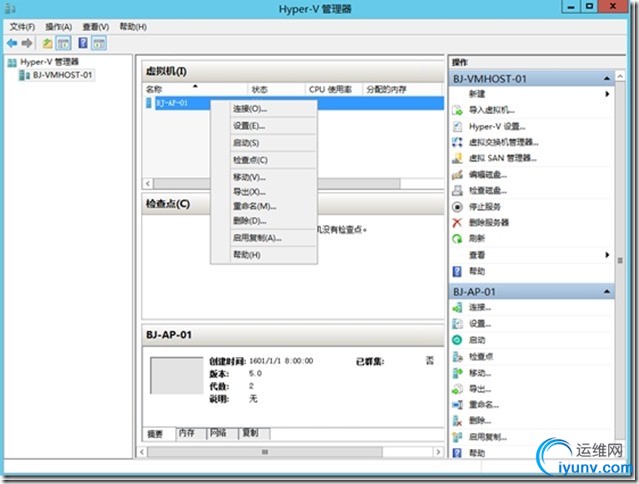Click the 删除... action icon under BJ-AP-01

coord(457,421)
